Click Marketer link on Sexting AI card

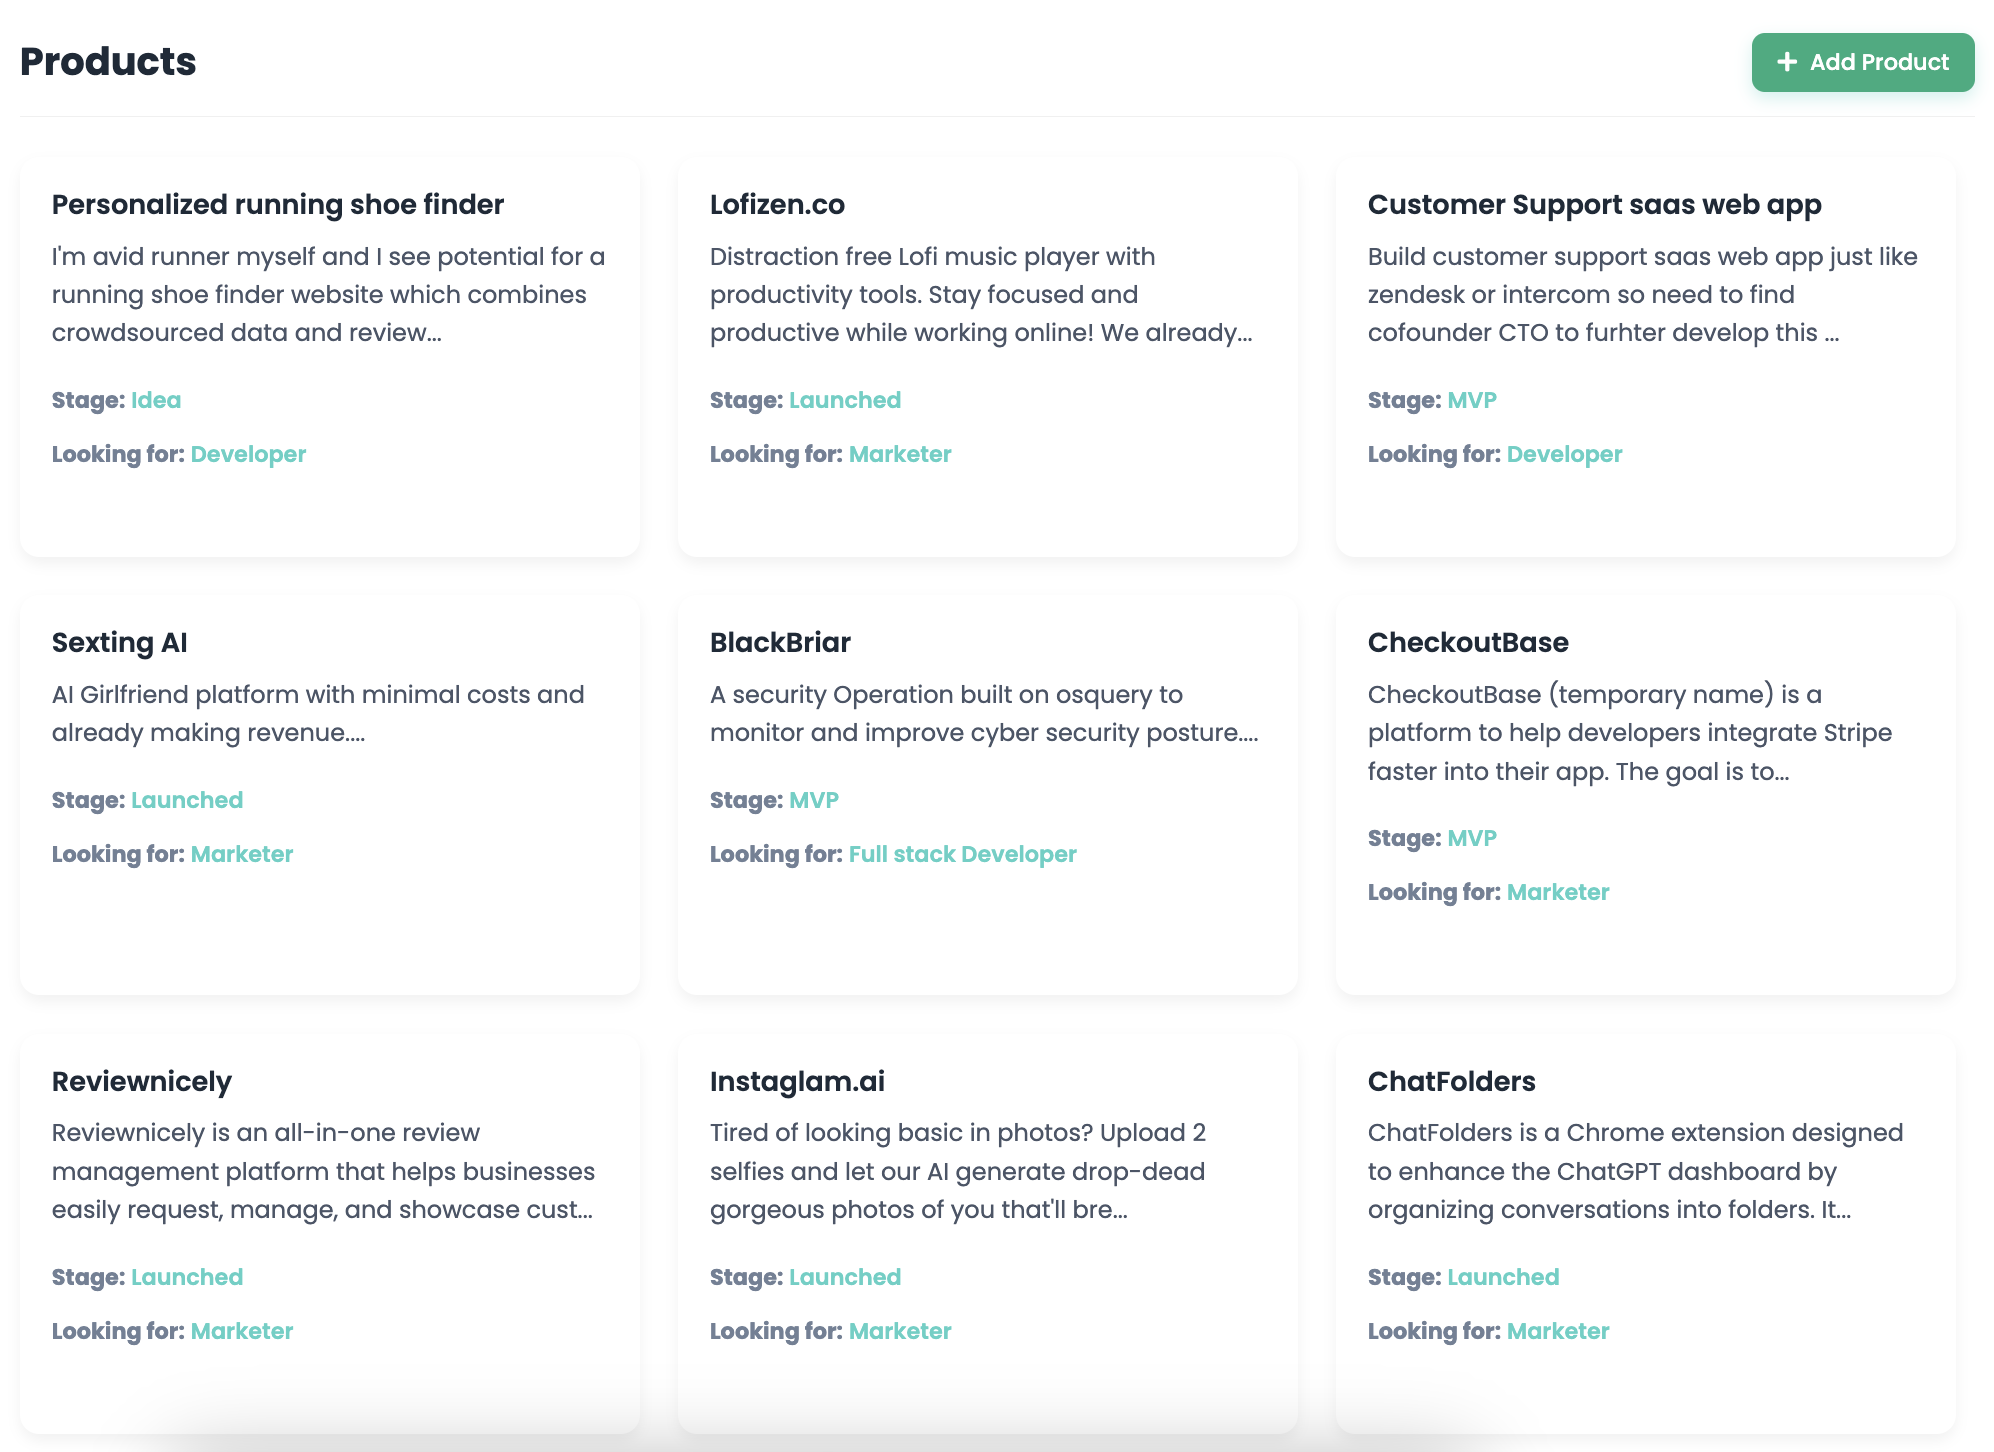point(241,853)
